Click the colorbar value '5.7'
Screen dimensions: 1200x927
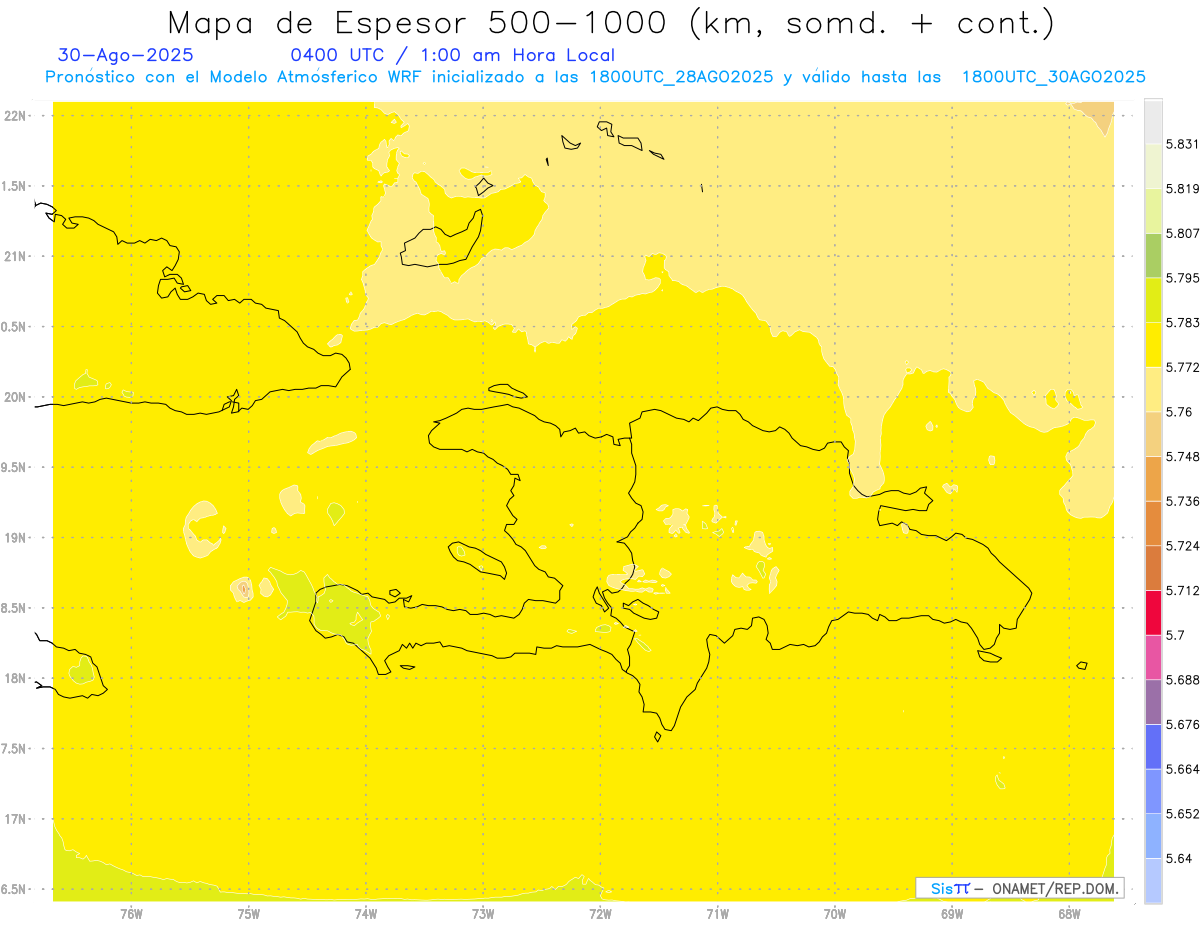1175,635
